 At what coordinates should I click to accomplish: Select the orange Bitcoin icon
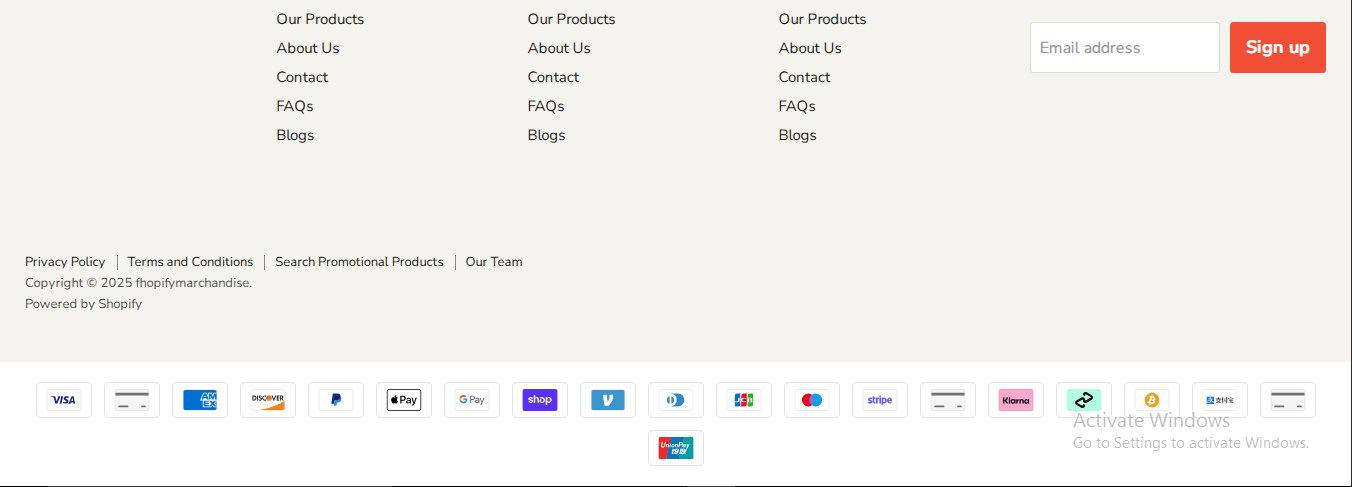[1152, 400]
